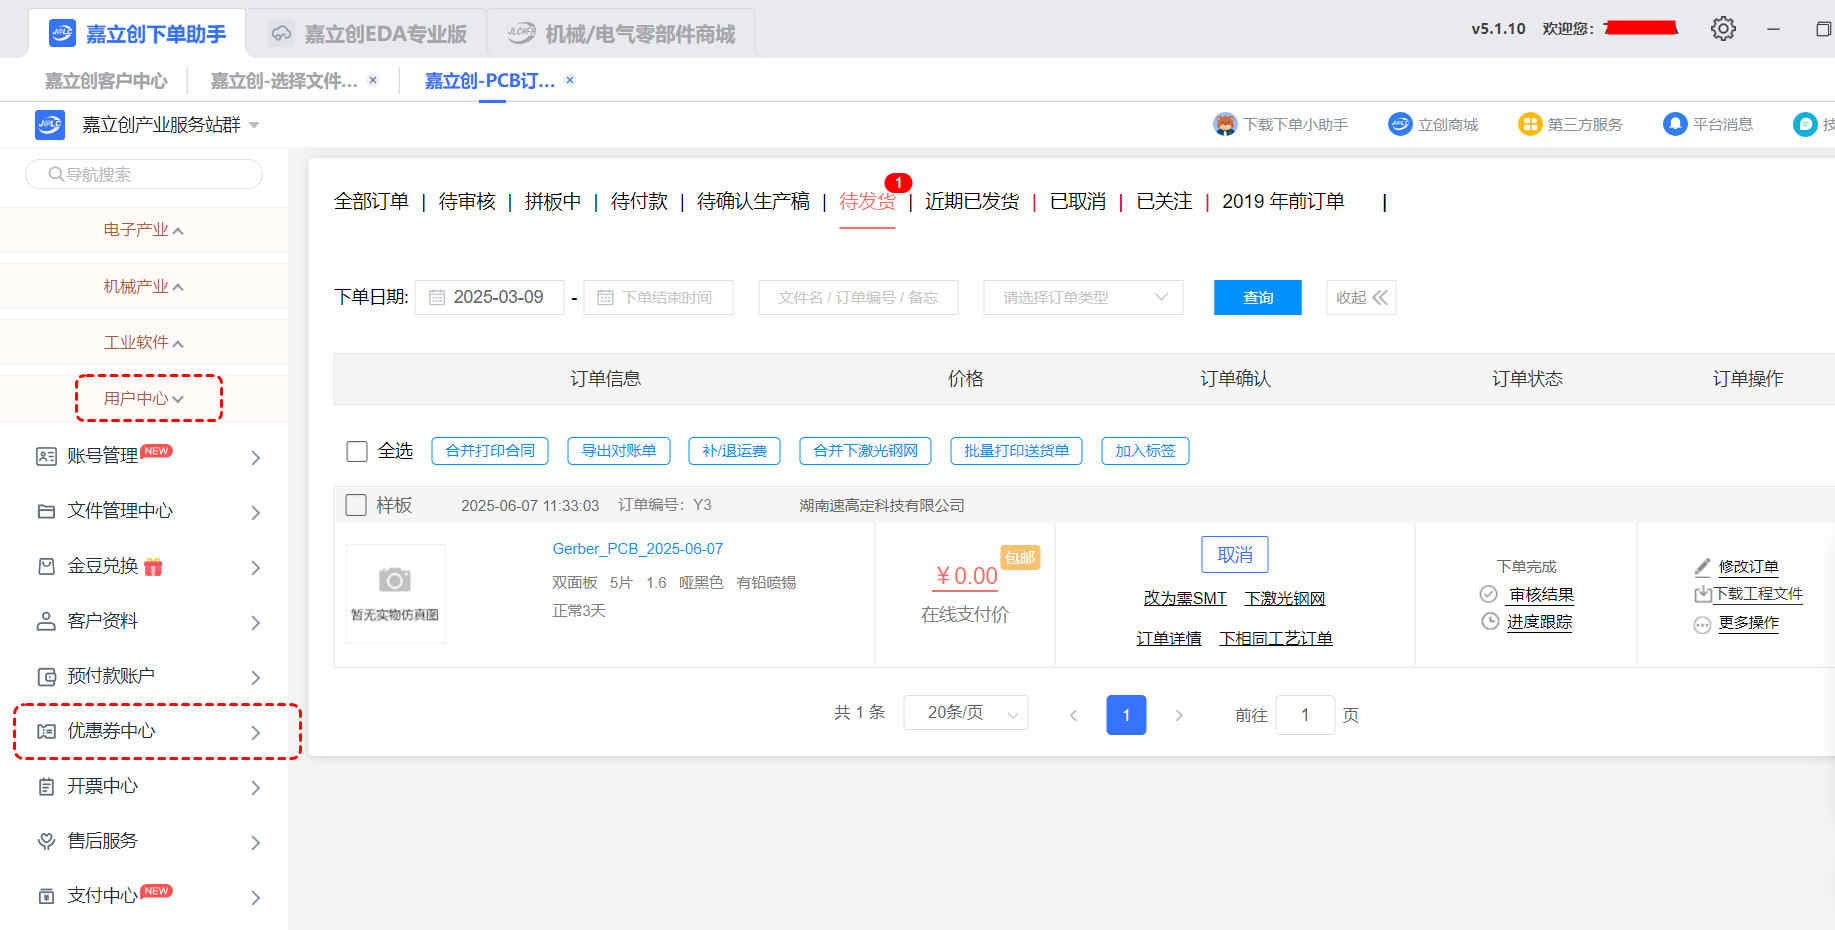Viewport: 1835px width, 930px height.
Task: Click the 订单详情 link
Action: click(x=1169, y=638)
